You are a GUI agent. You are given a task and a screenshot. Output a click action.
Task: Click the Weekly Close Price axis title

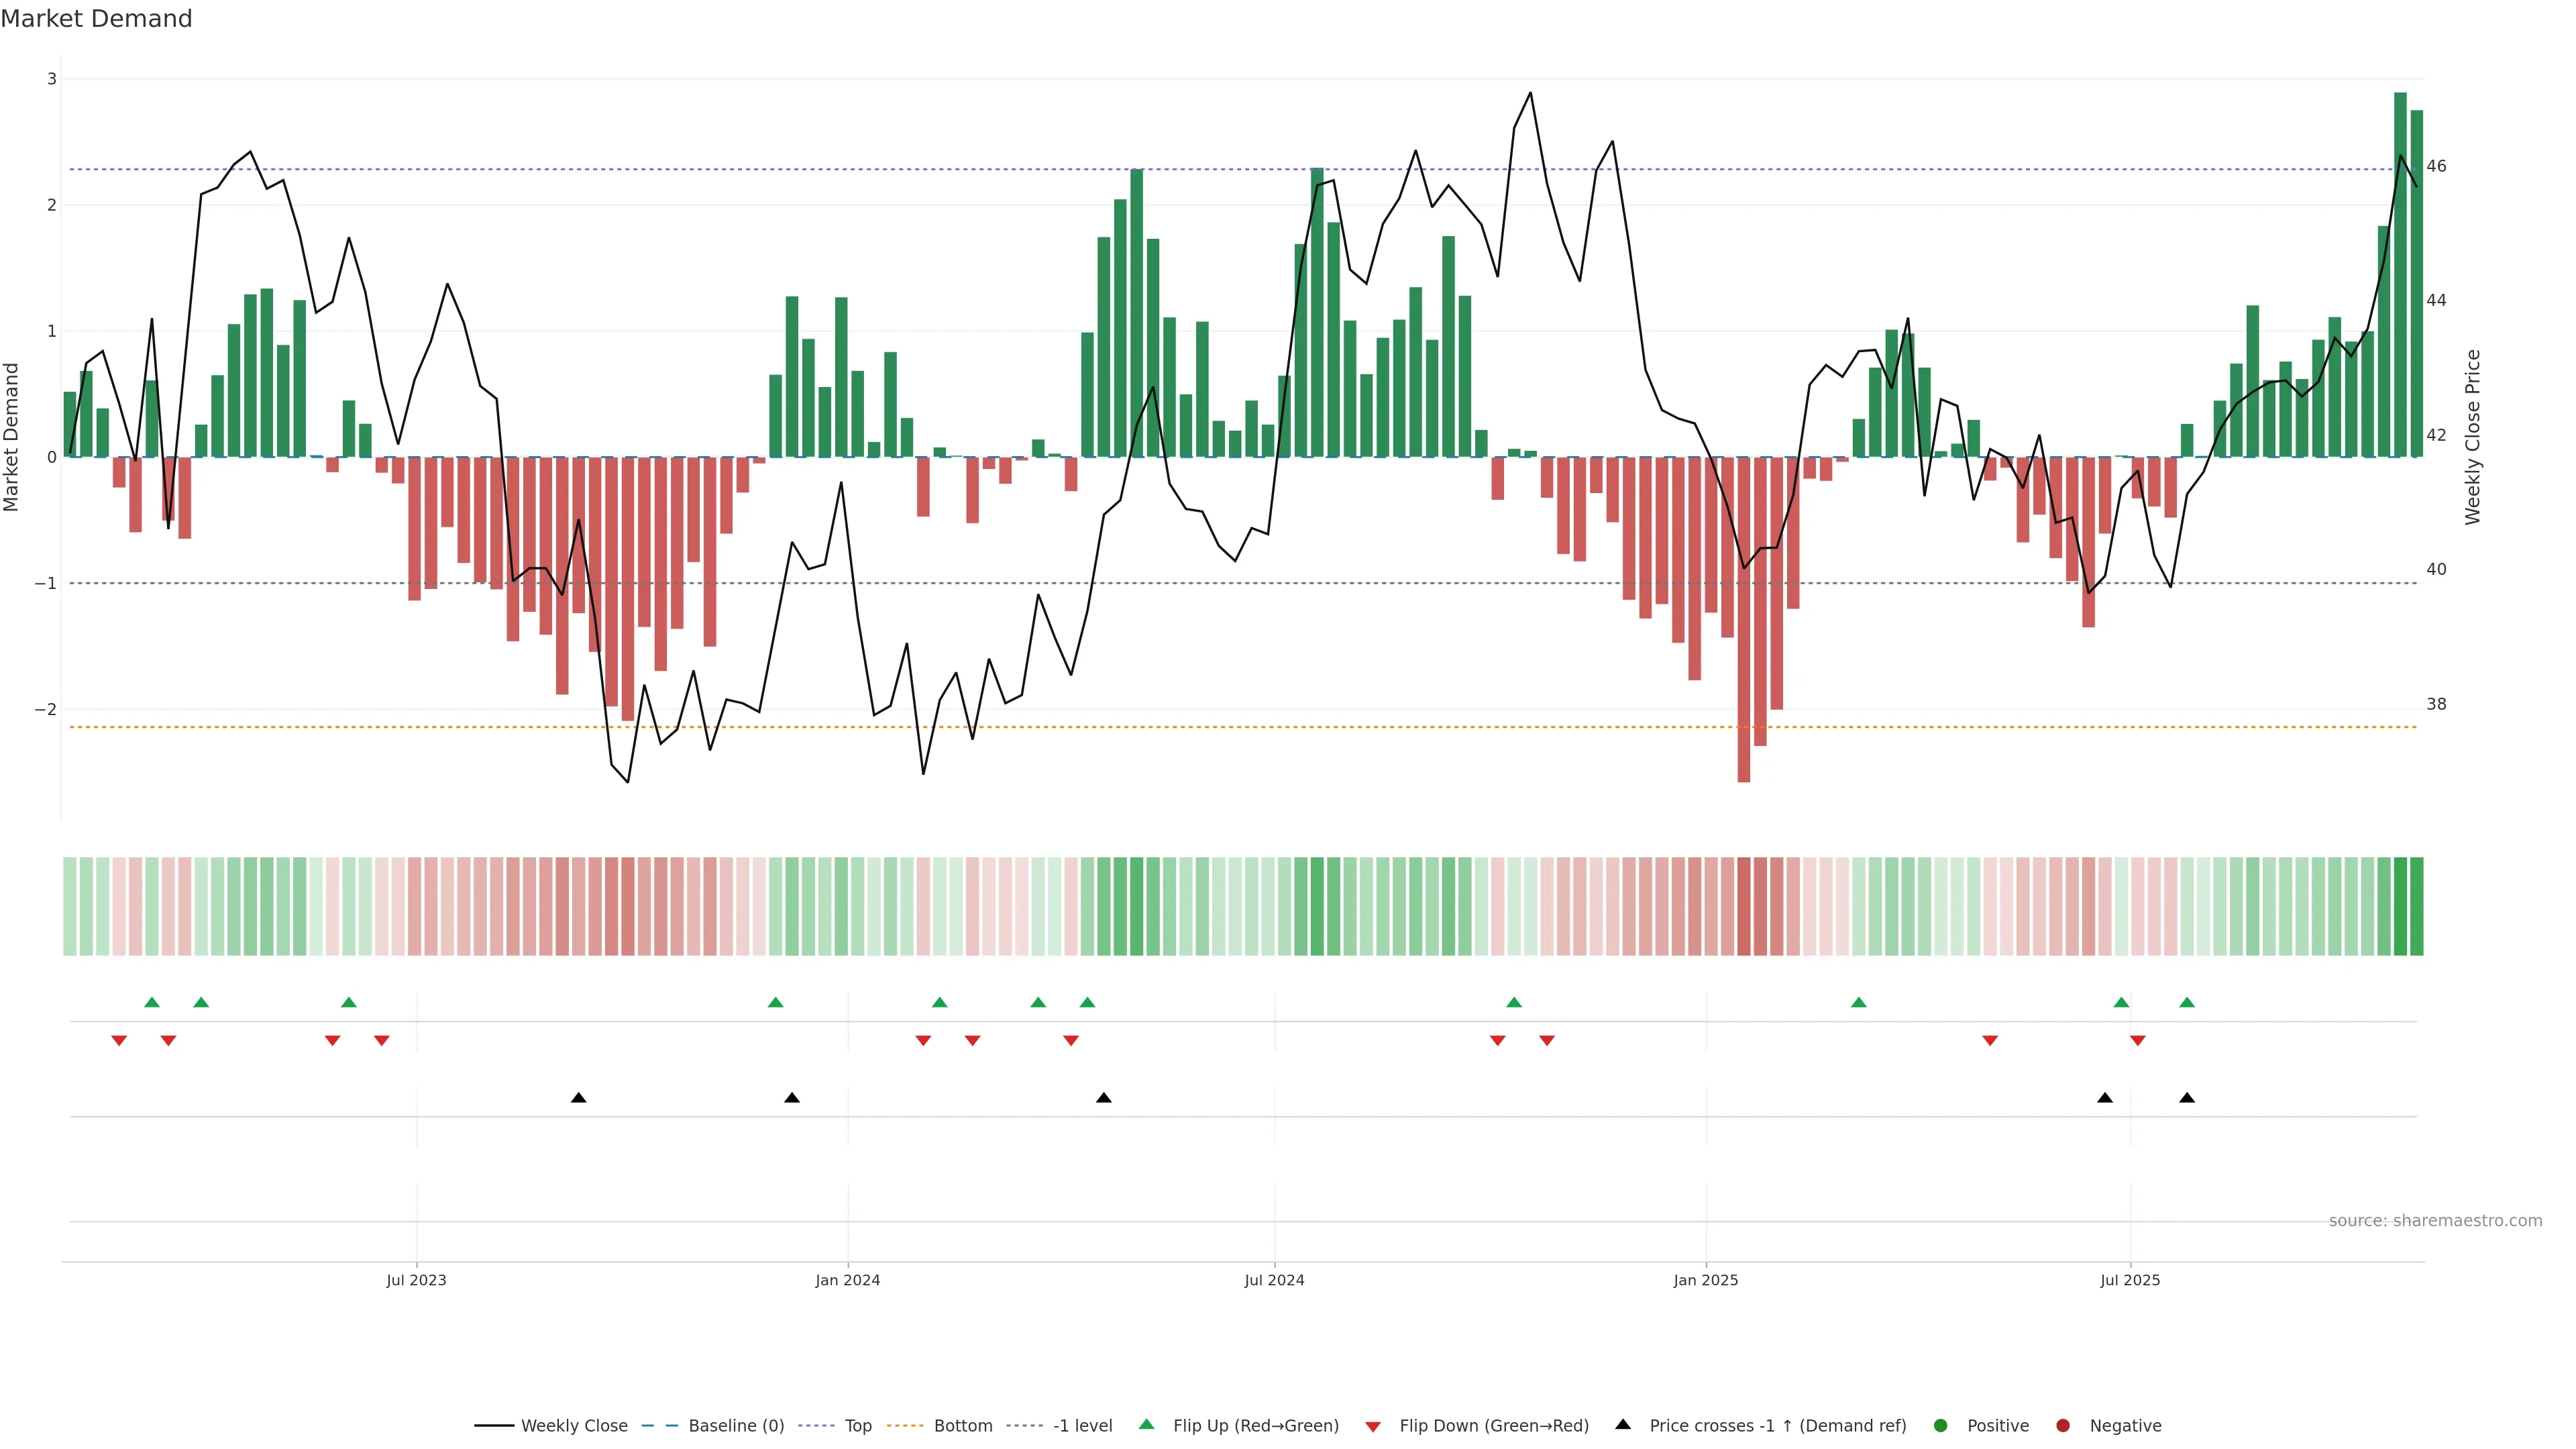pyautogui.click(x=2473, y=437)
